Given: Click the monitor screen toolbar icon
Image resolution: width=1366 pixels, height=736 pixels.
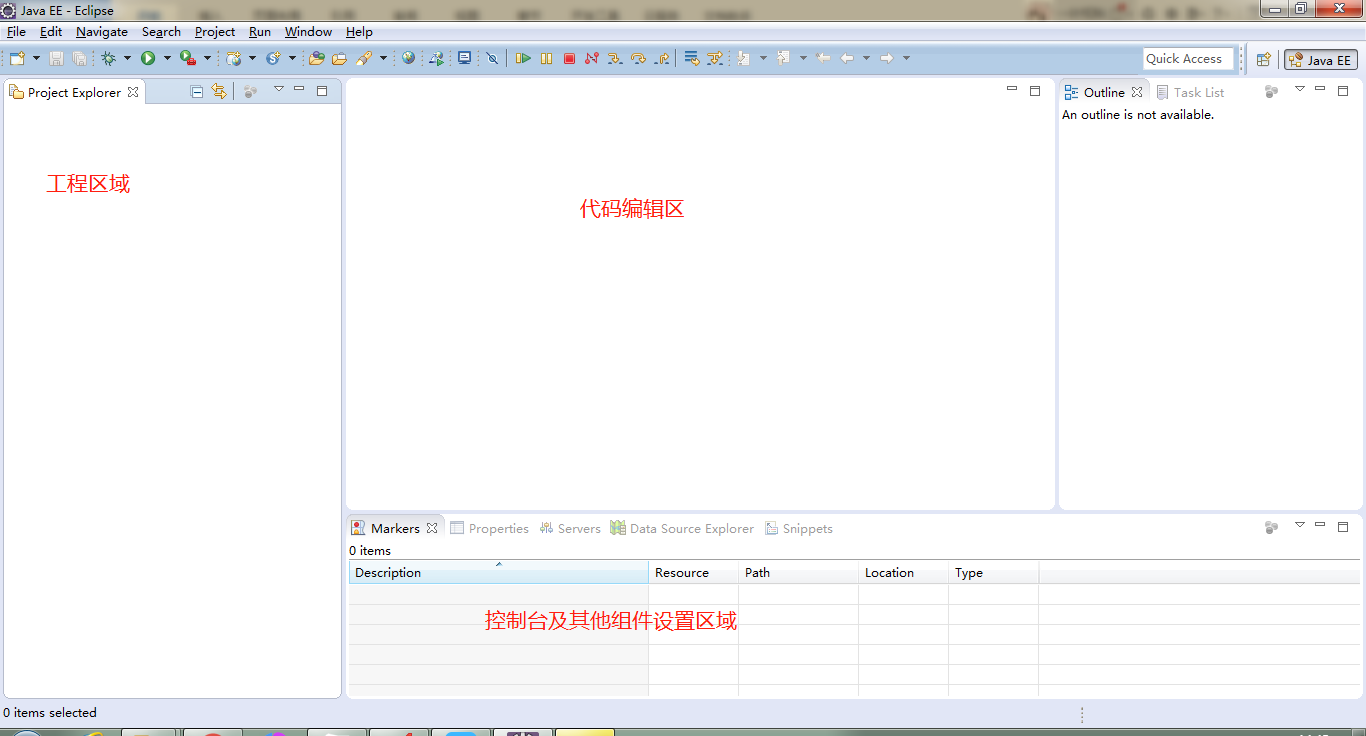Looking at the screenshot, I should [x=465, y=58].
